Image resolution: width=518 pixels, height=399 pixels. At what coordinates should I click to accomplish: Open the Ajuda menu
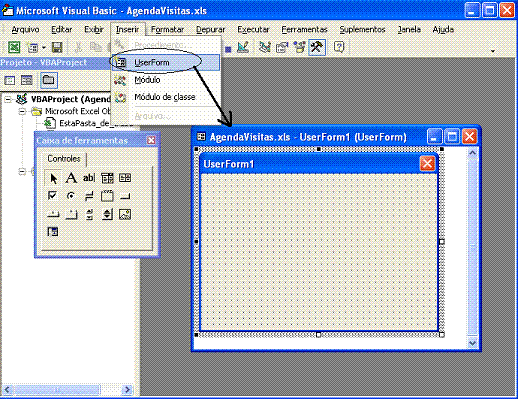443,30
